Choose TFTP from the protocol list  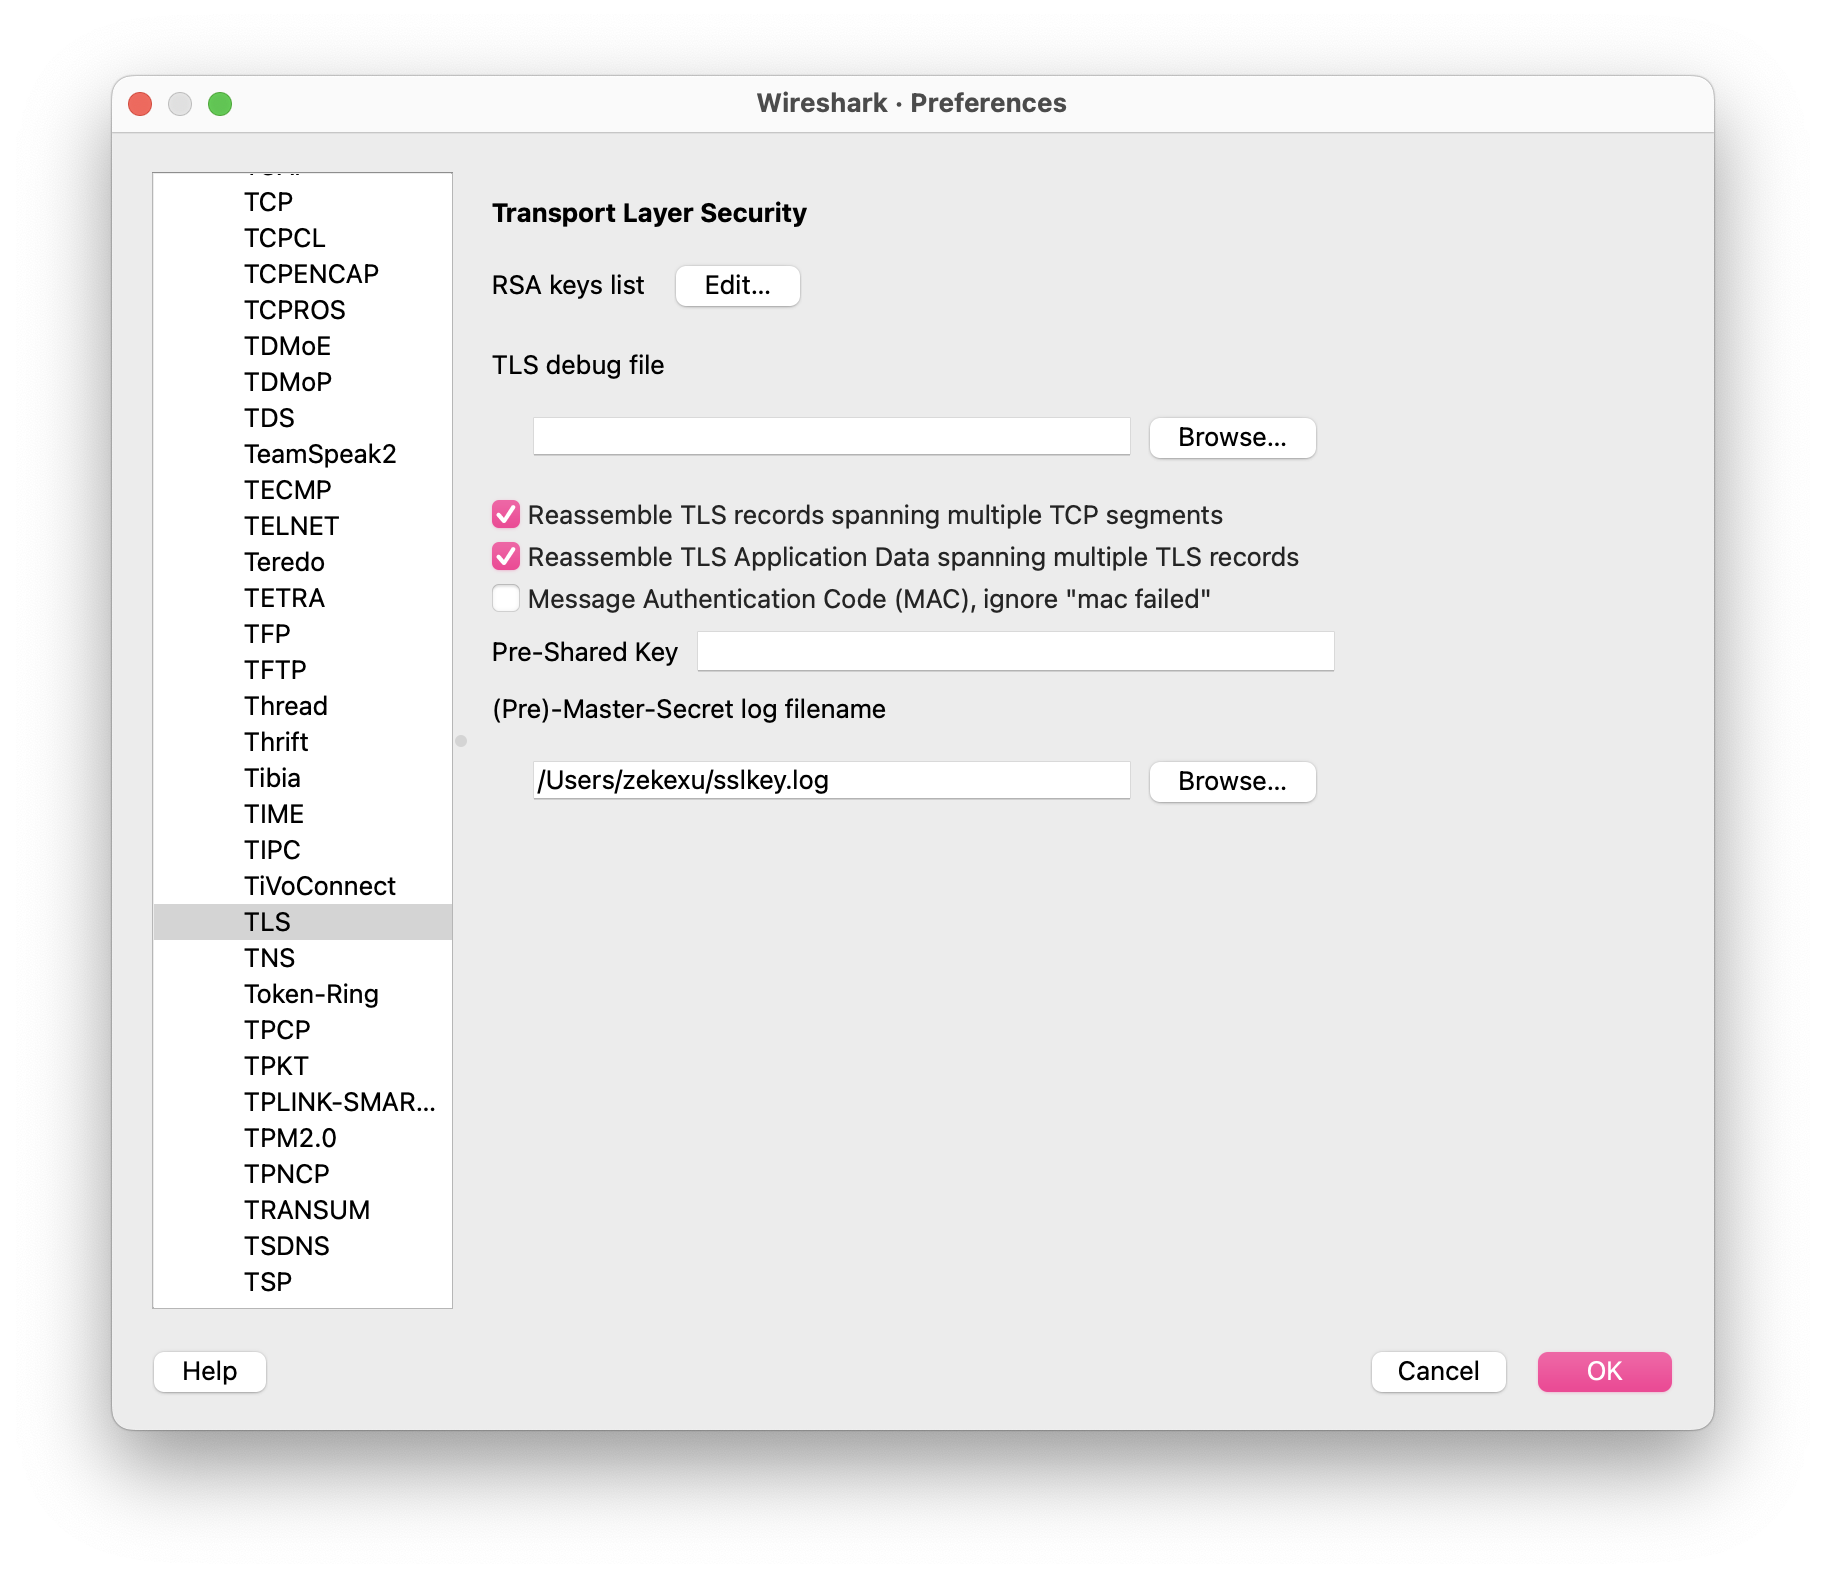coord(275,670)
